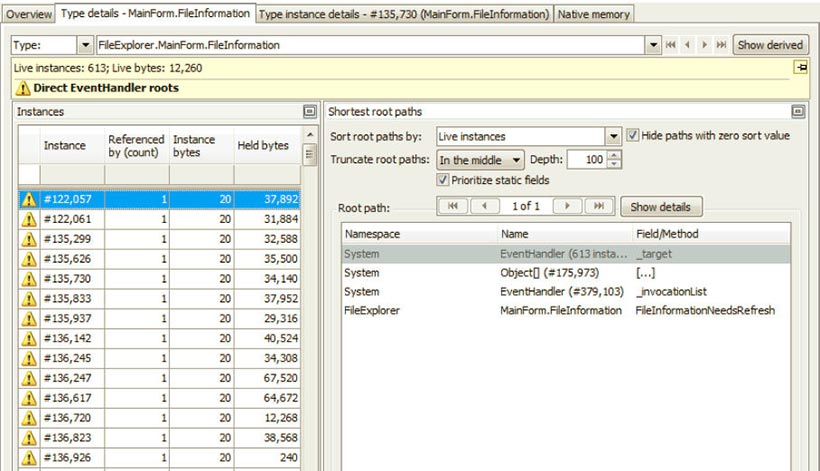Open the Type selector dropdown
The width and height of the screenshot is (820, 471).
(85, 45)
